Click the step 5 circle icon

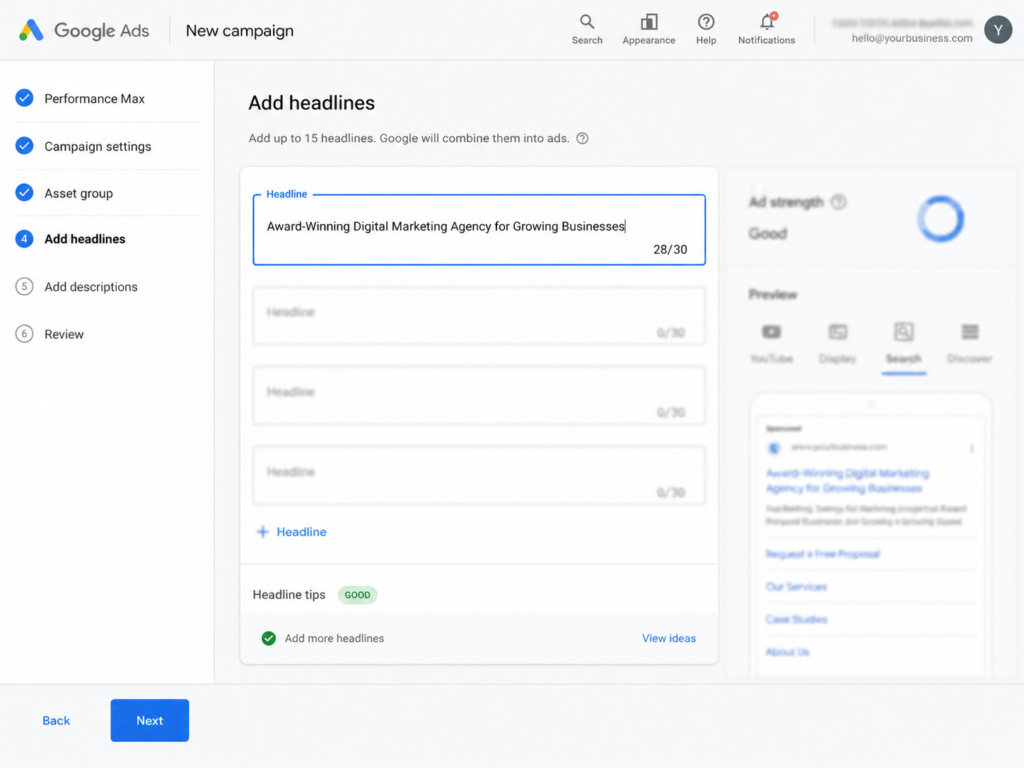click(24, 286)
